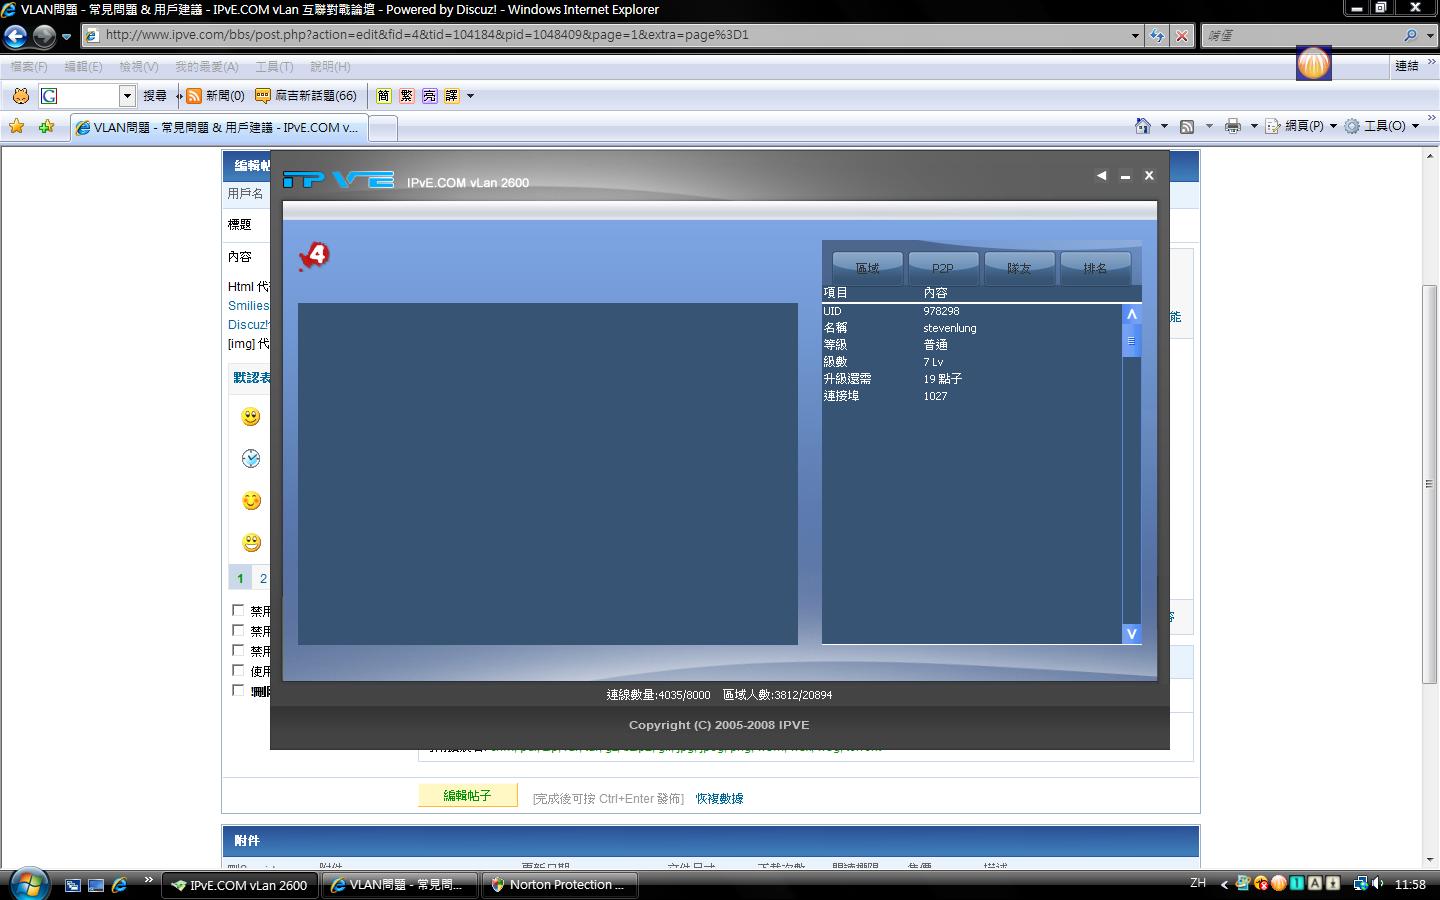Switch to the P2P tab
This screenshot has width=1440, height=900.
[942, 268]
